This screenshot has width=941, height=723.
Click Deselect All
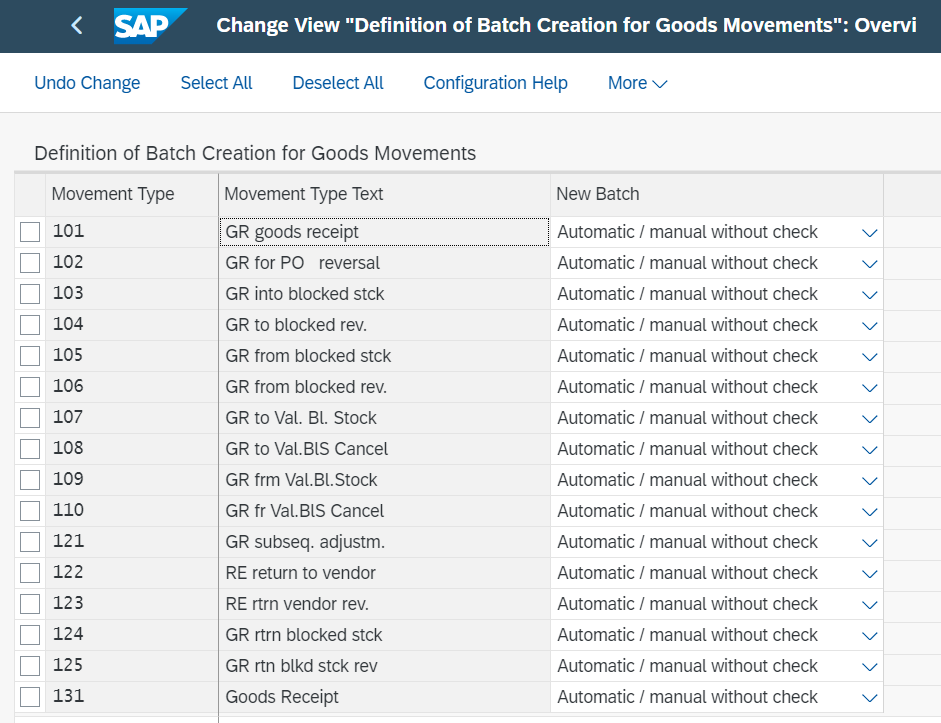click(x=338, y=83)
